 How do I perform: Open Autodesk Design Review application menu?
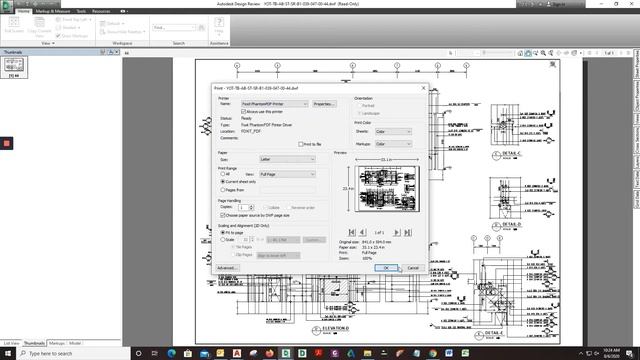coord(7,7)
